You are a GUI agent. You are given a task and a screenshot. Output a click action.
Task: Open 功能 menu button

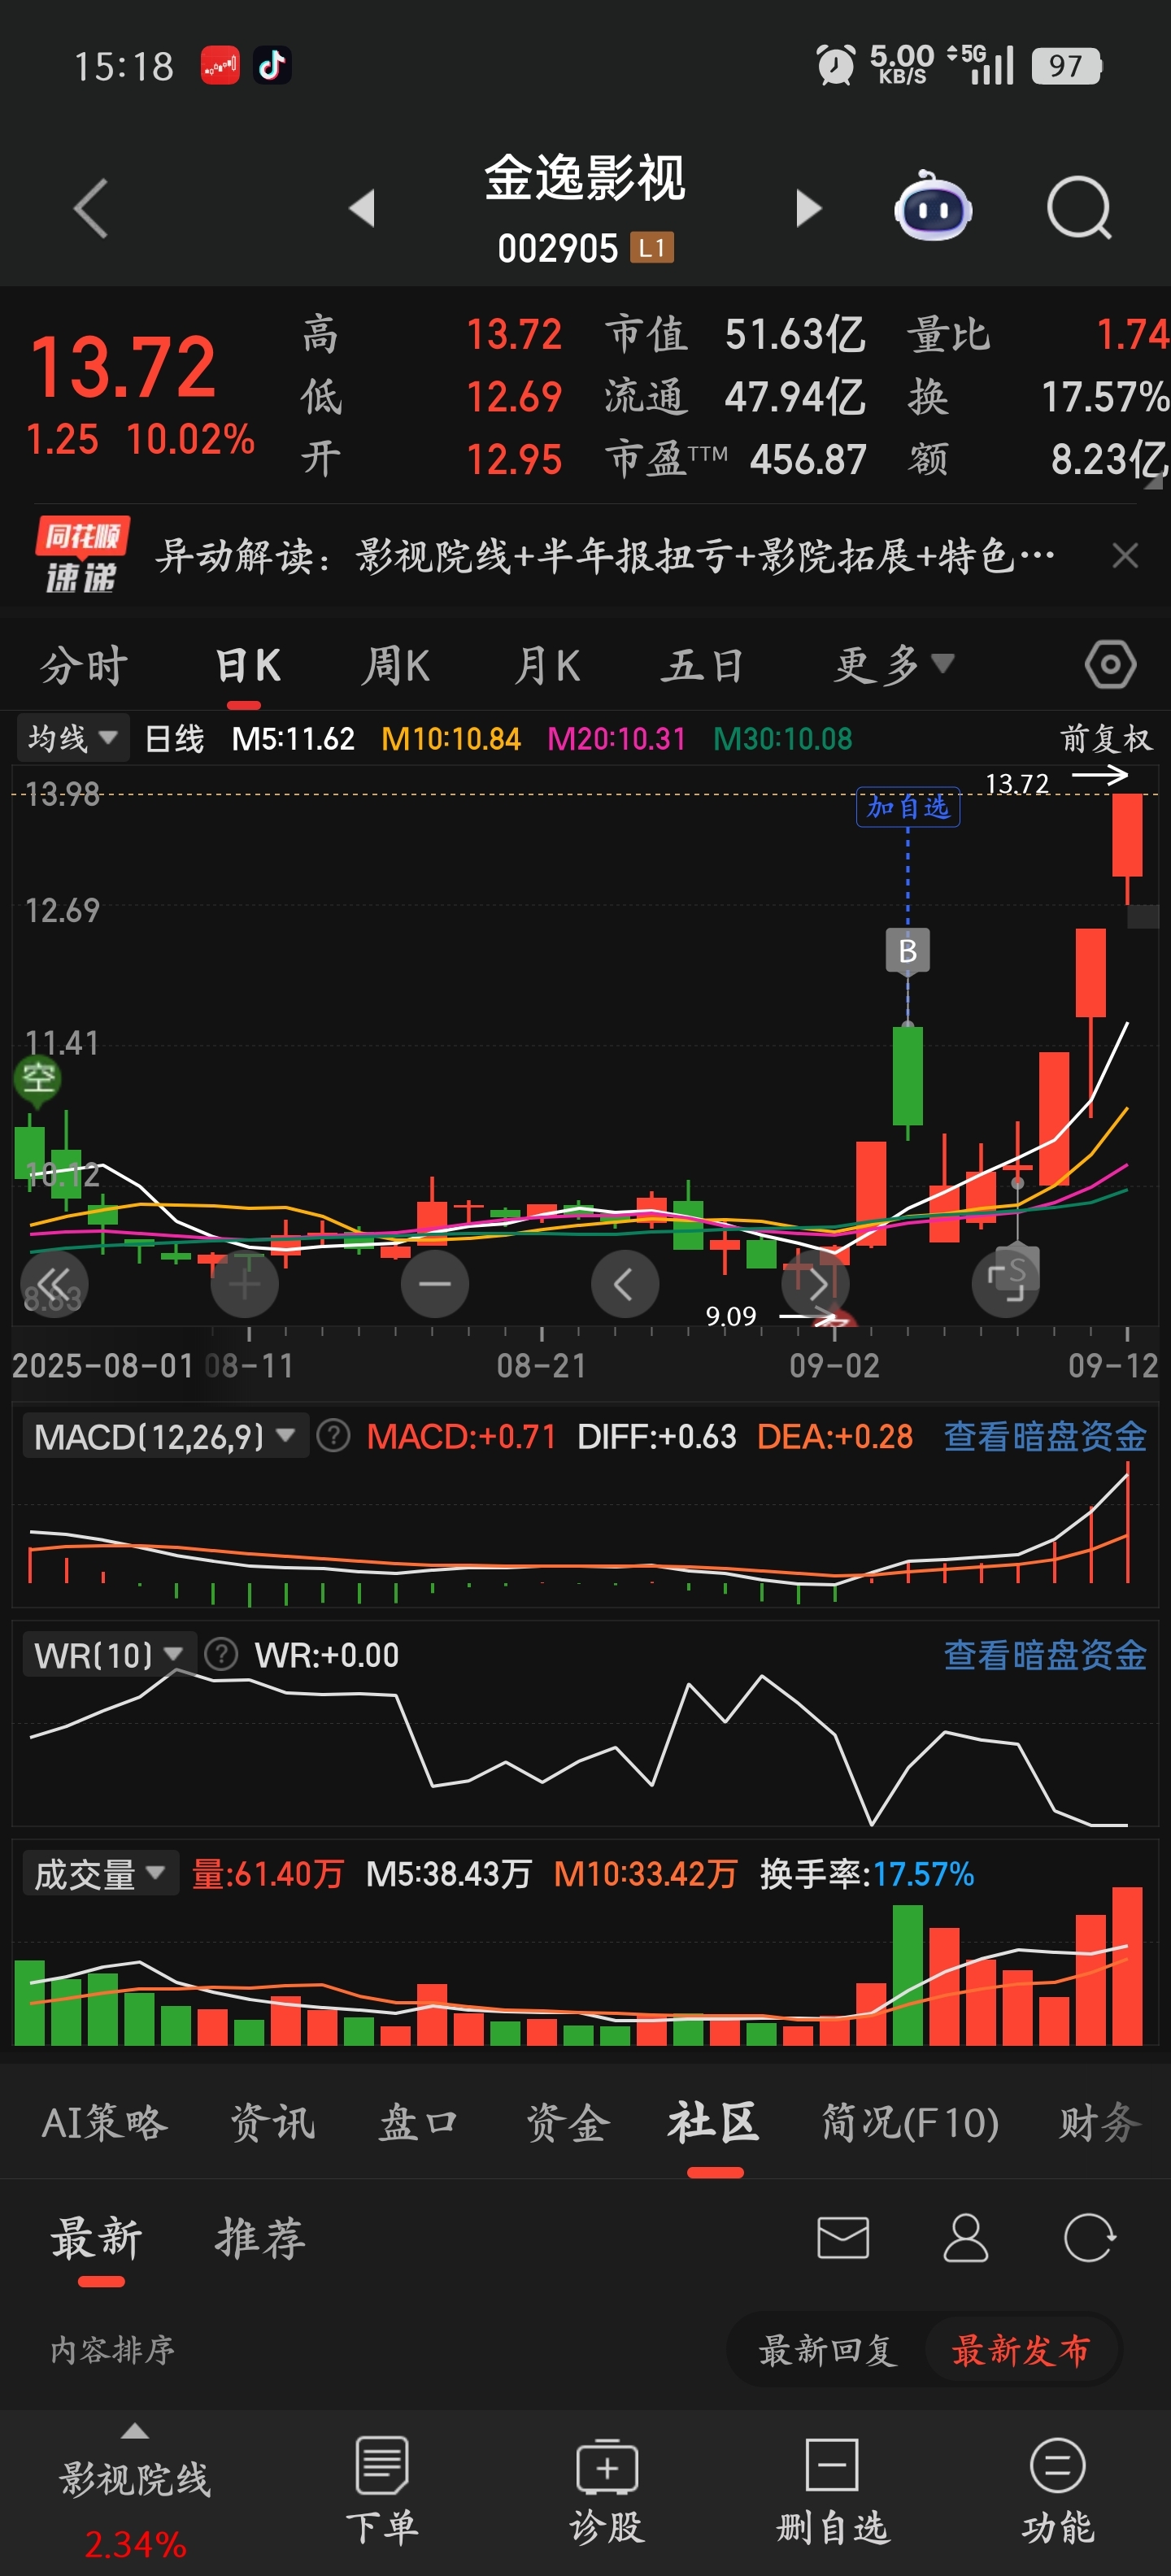pos(1057,2490)
